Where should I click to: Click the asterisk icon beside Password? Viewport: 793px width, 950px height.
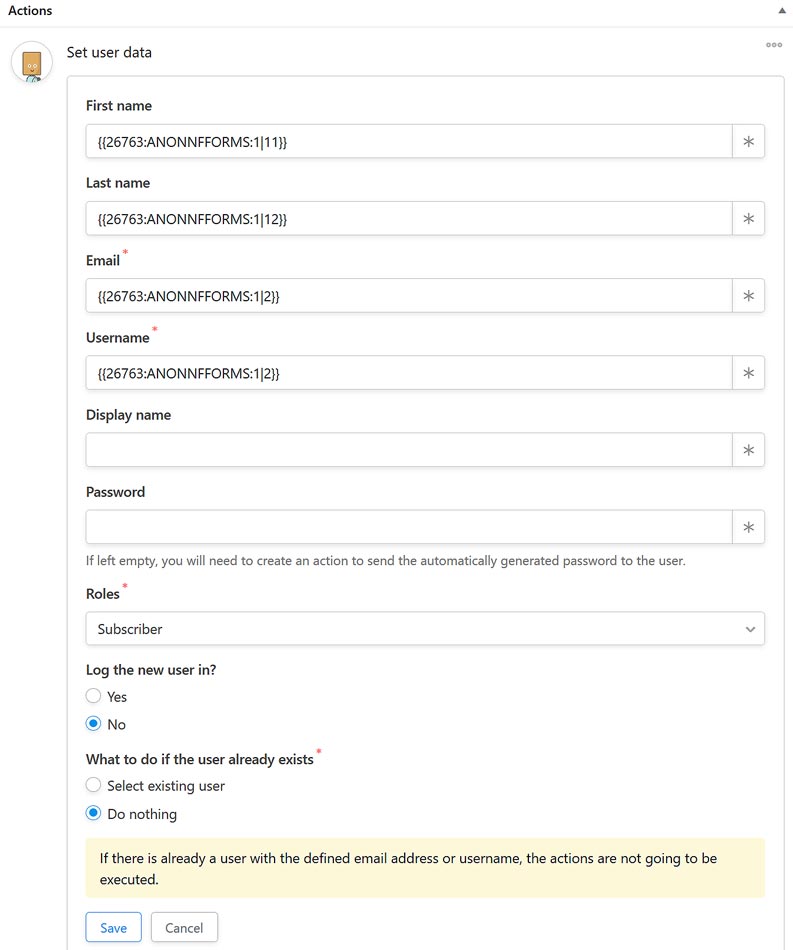pyautogui.click(x=748, y=527)
